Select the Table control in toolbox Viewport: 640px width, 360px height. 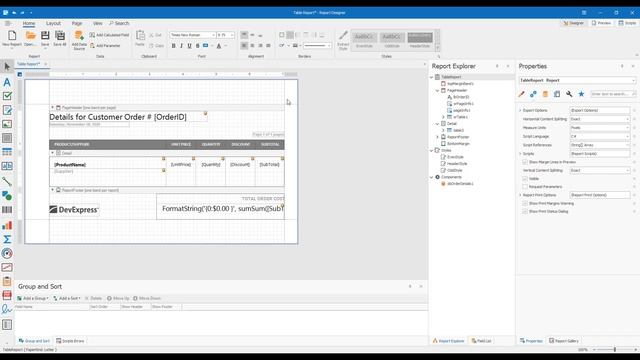[7, 152]
